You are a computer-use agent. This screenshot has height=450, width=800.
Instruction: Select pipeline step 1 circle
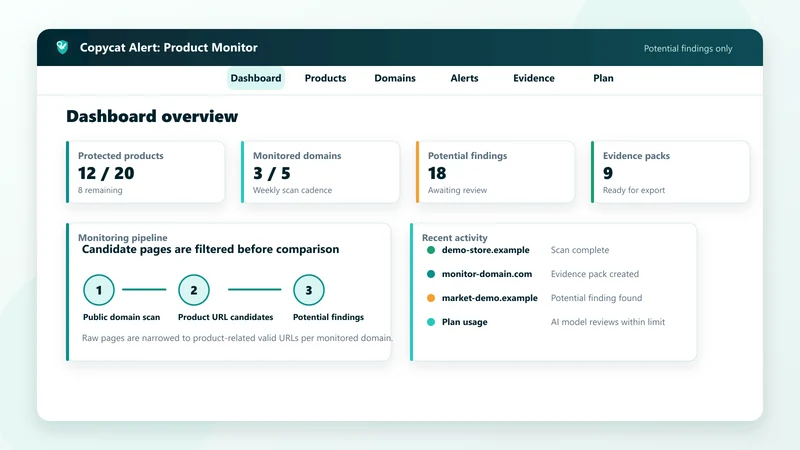click(x=99, y=290)
